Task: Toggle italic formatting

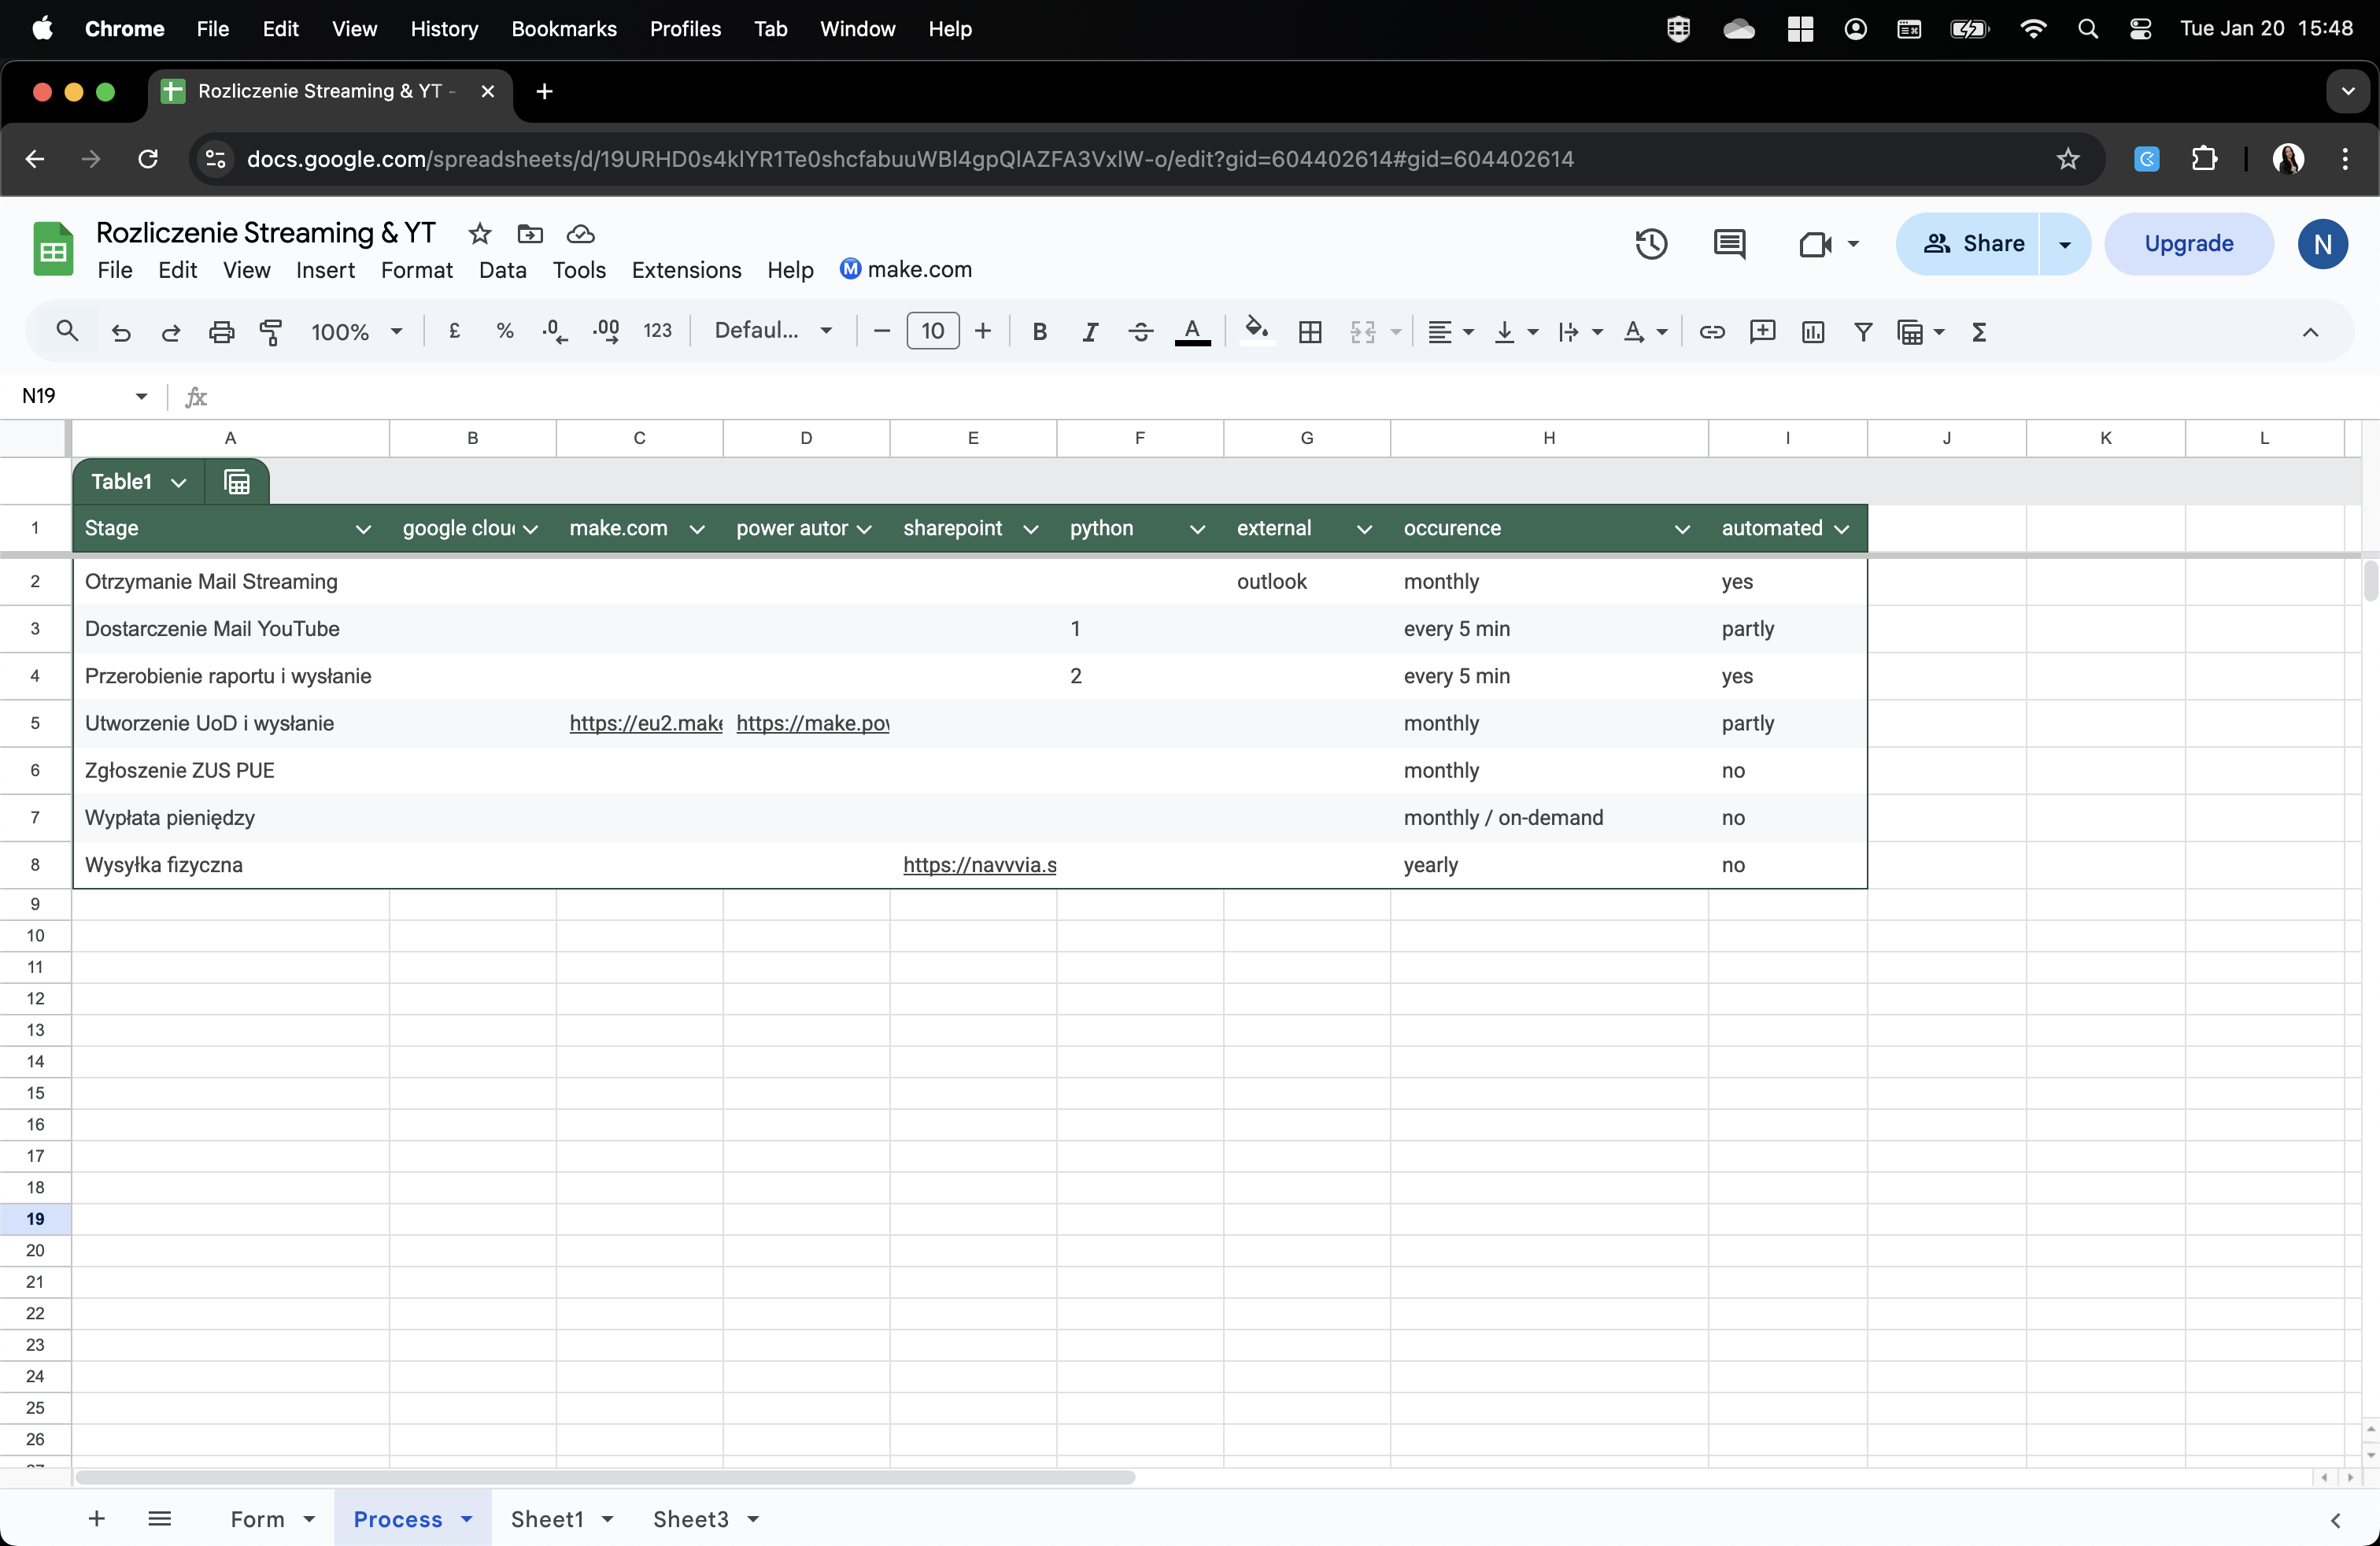Action: (x=1090, y=331)
